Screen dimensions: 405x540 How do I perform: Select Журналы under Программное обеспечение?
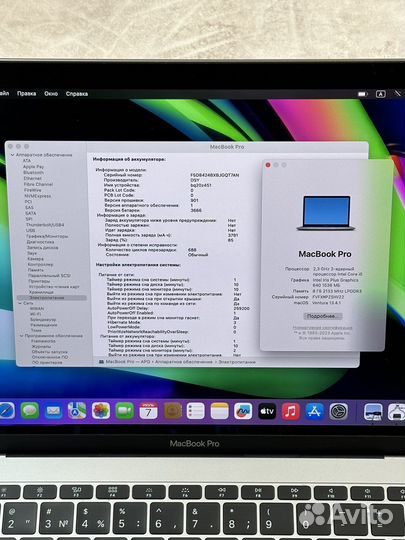pos(41,346)
